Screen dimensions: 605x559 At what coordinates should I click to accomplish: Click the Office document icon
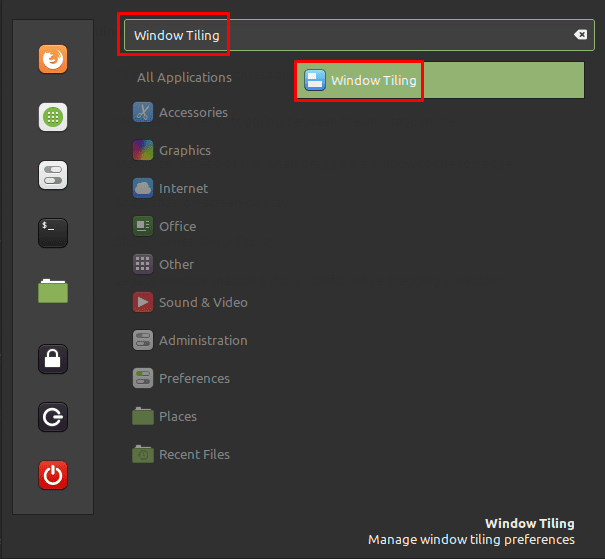tap(143, 226)
